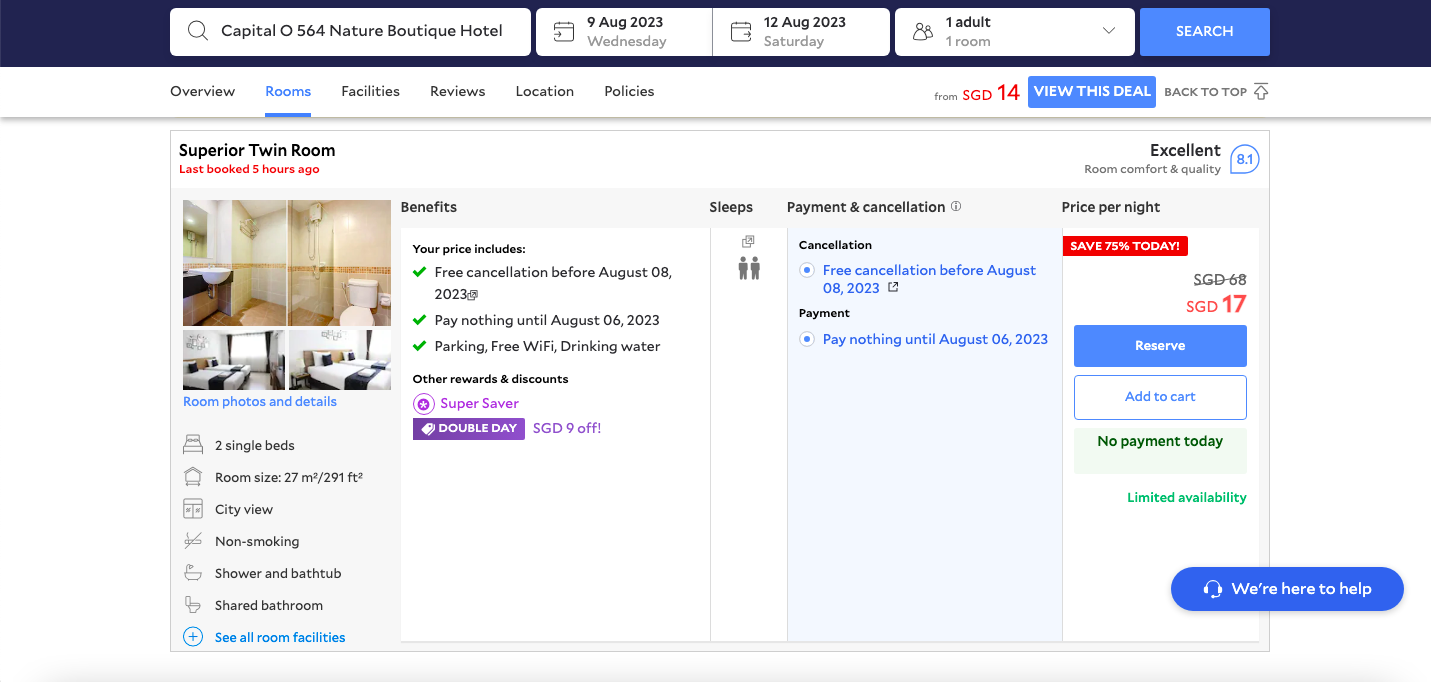Click the info icon beside Payment & cancellation
This screenshot has height=682, width=1431.
(x=956, y=207)
